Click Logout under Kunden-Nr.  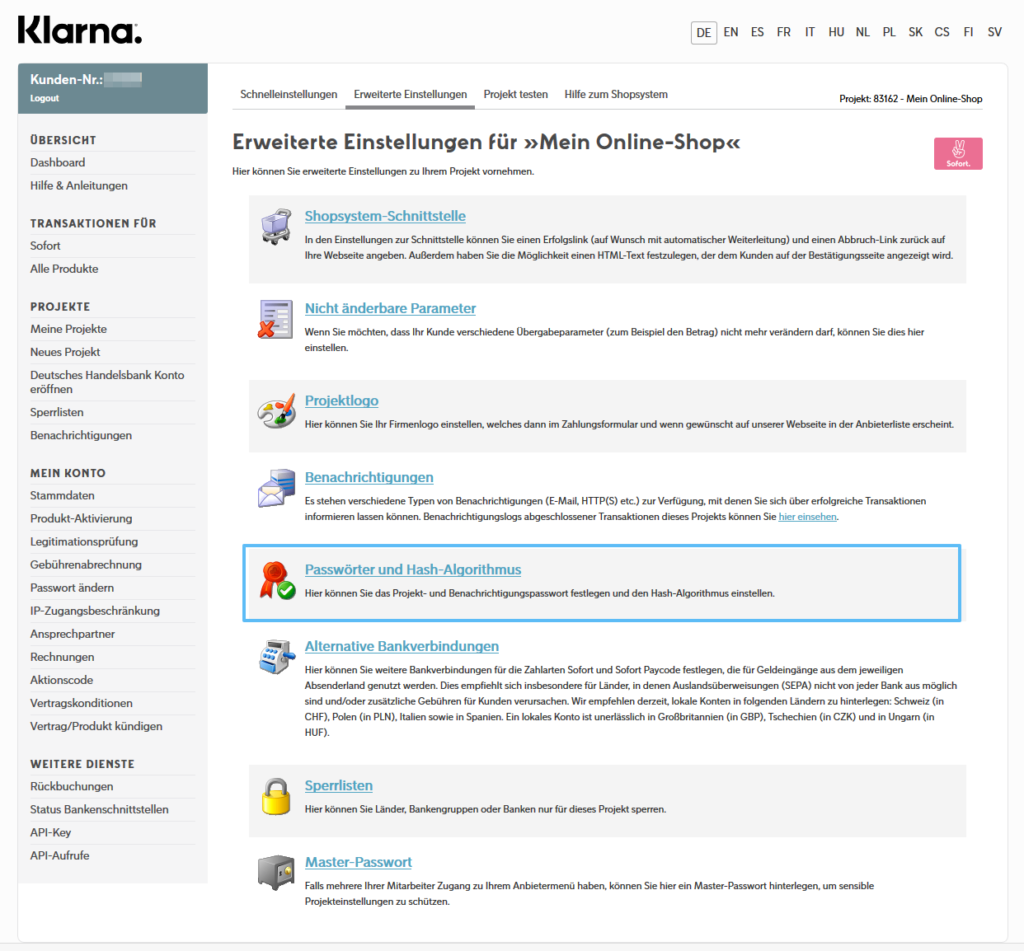(x=44, y=98)
